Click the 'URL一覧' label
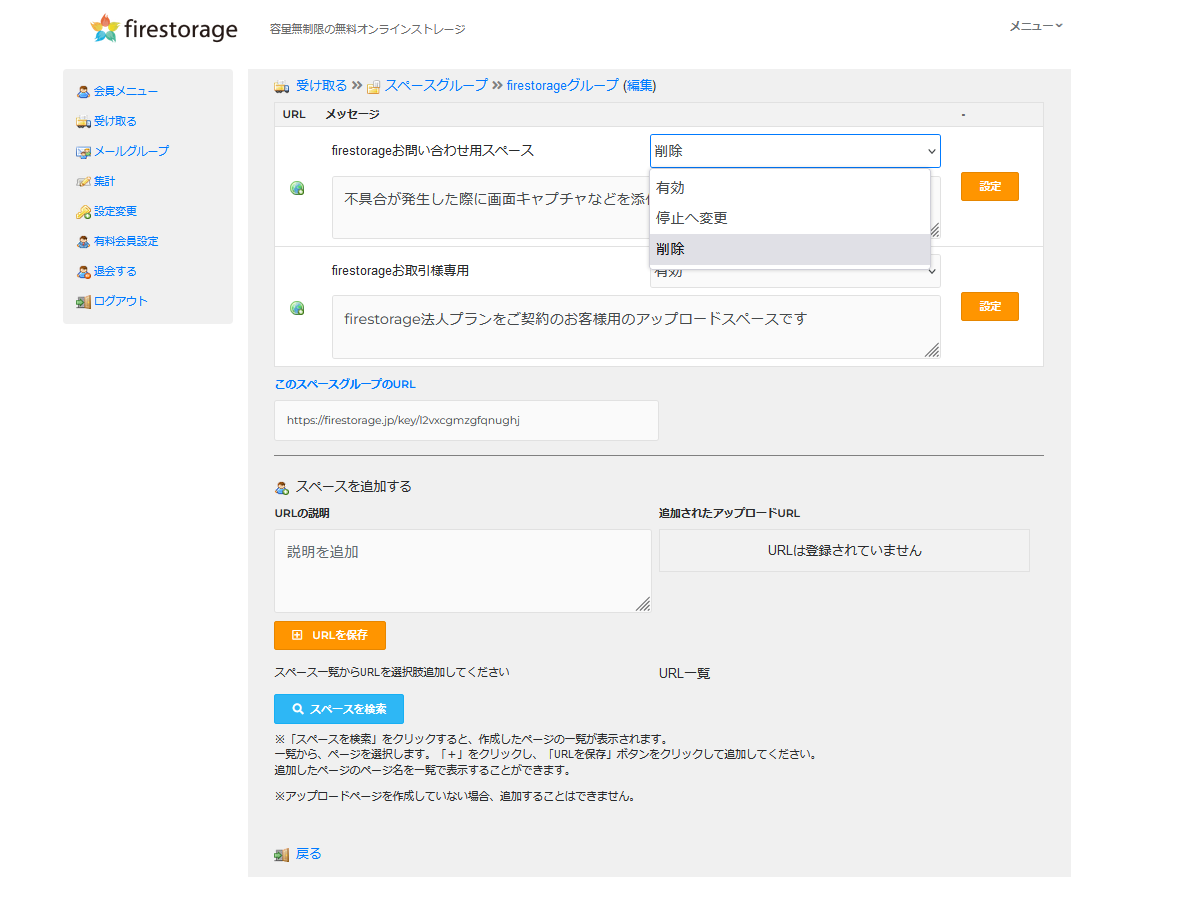Image resolution: width=1177 pixels, height=900 pixels. [685, 674]
